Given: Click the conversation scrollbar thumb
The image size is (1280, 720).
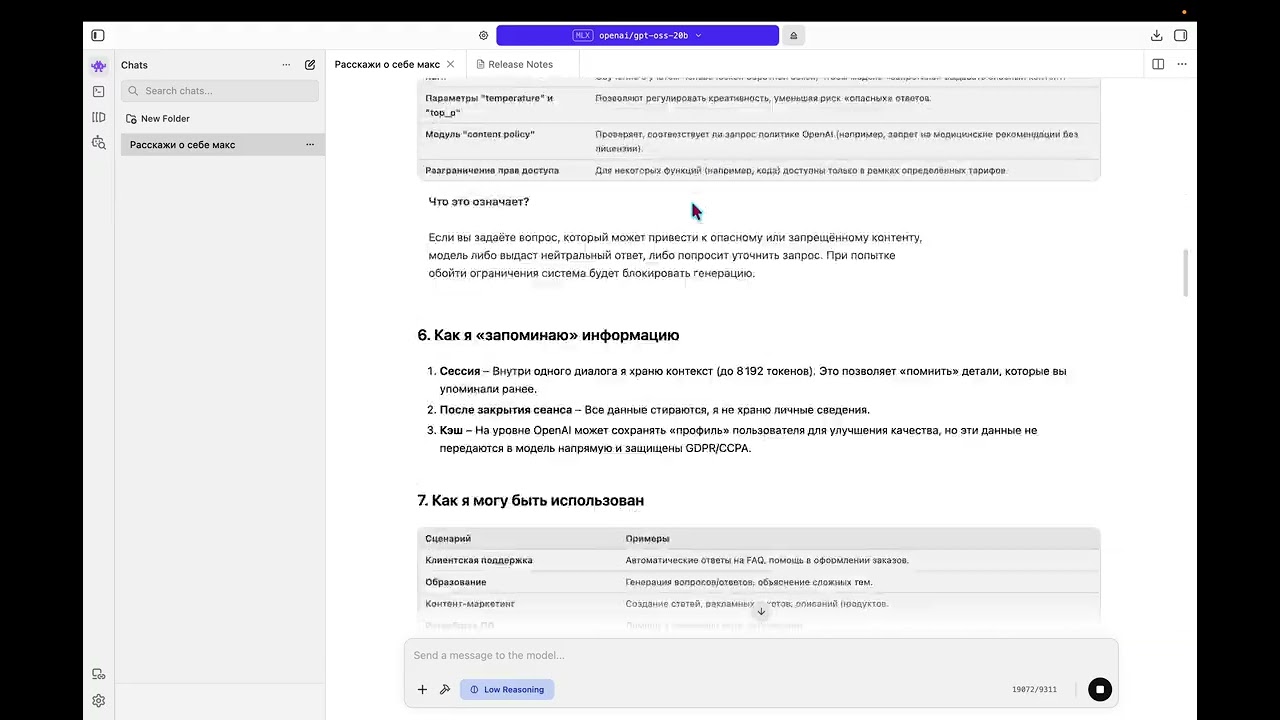Looking at the screenshot, I should (1187, 272).
